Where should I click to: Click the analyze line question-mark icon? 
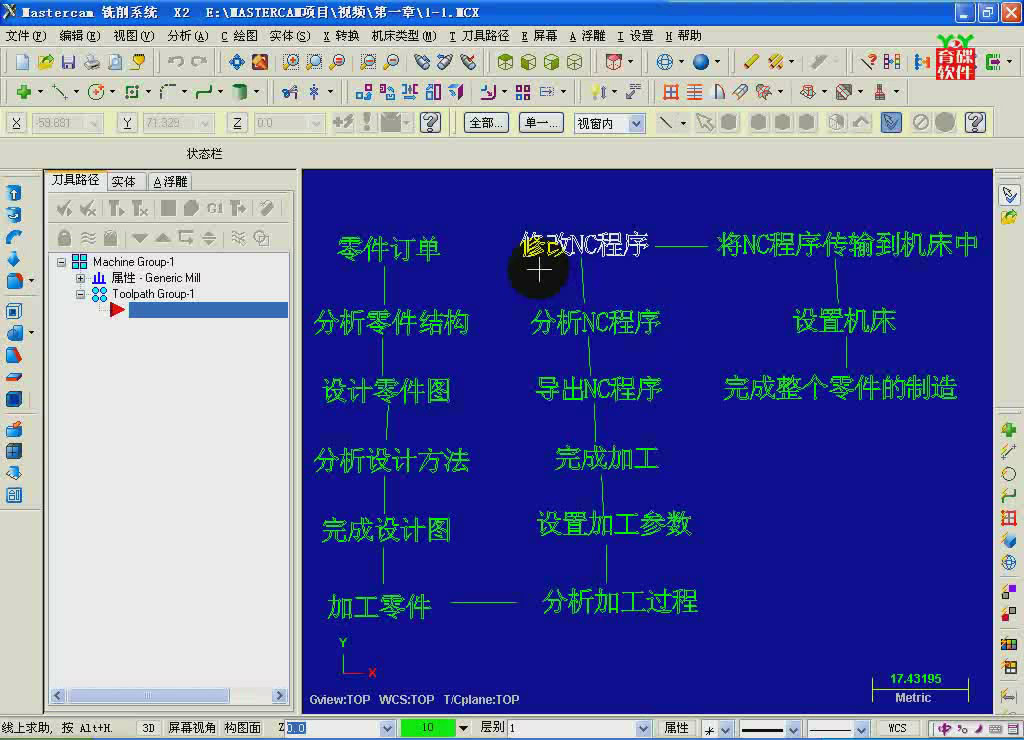tap(868, 62)
